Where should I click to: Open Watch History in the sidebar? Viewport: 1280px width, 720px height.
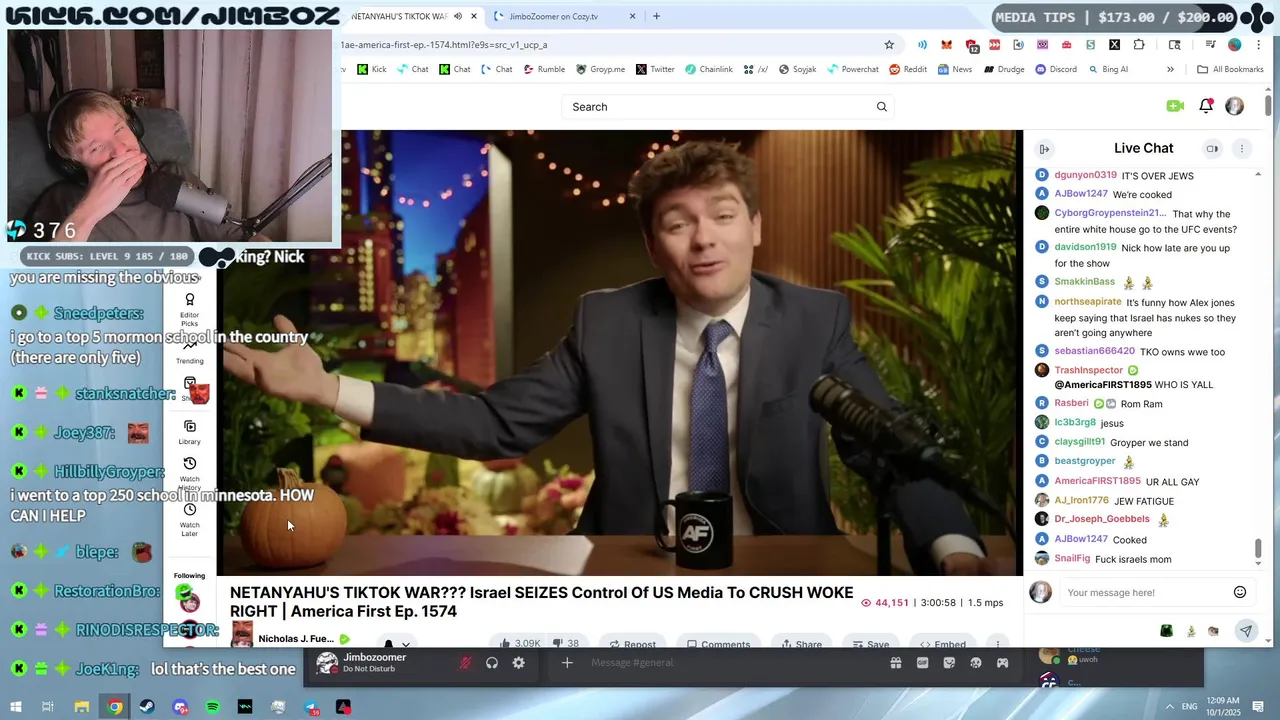pyautogui.click(x=189, y=473)
